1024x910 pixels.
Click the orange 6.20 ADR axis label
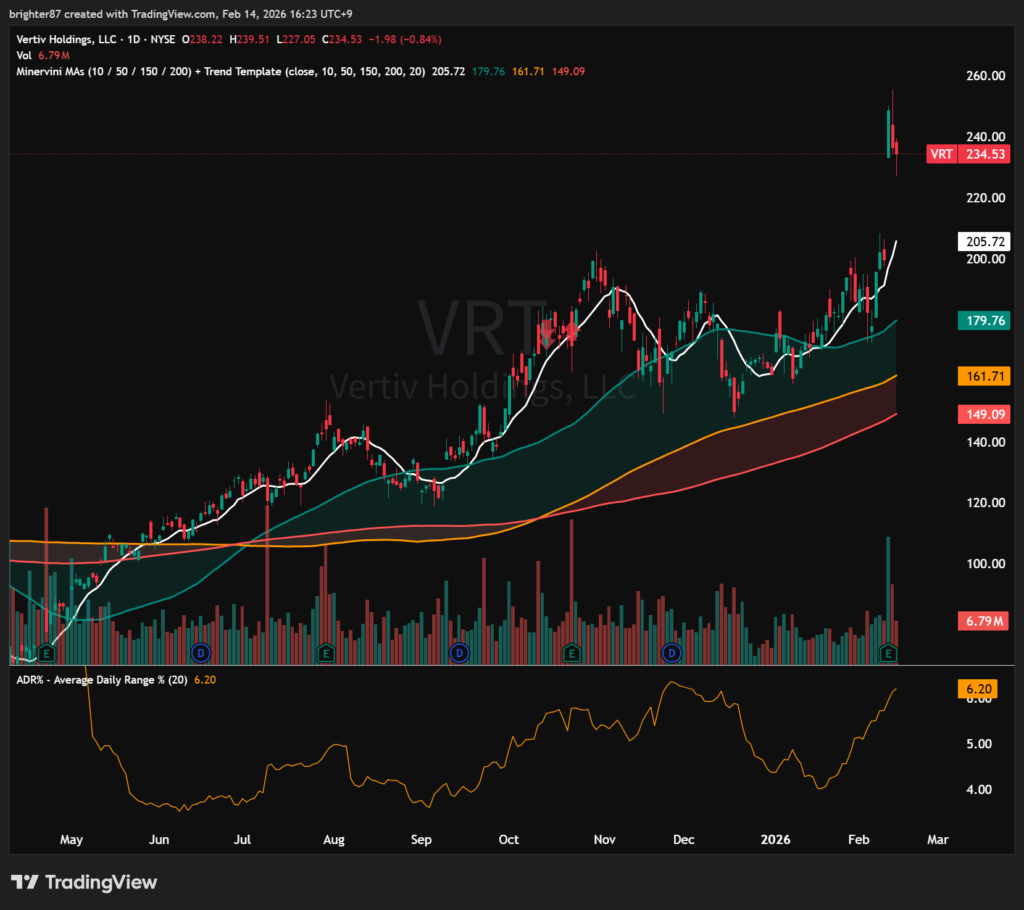981,689
